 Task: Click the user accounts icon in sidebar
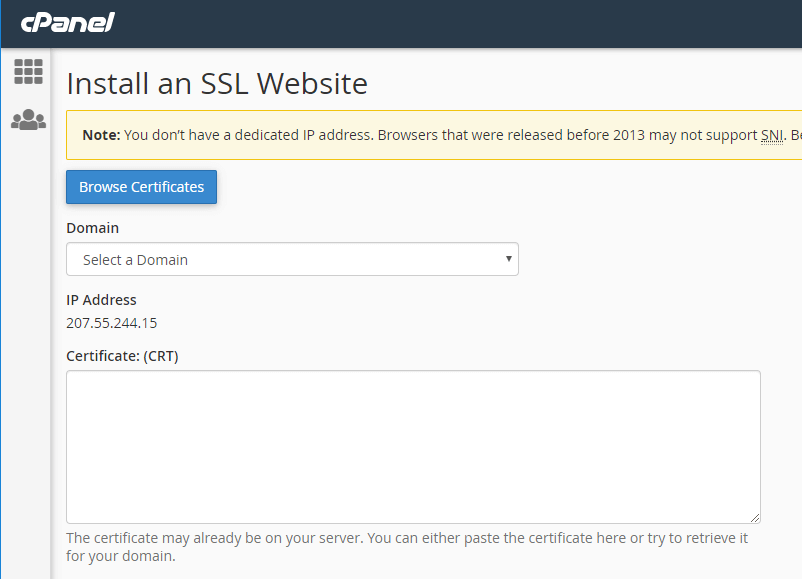(29, 118)
